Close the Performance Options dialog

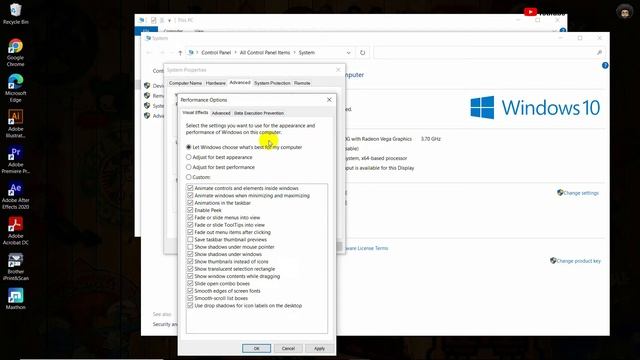pos(329,100)
